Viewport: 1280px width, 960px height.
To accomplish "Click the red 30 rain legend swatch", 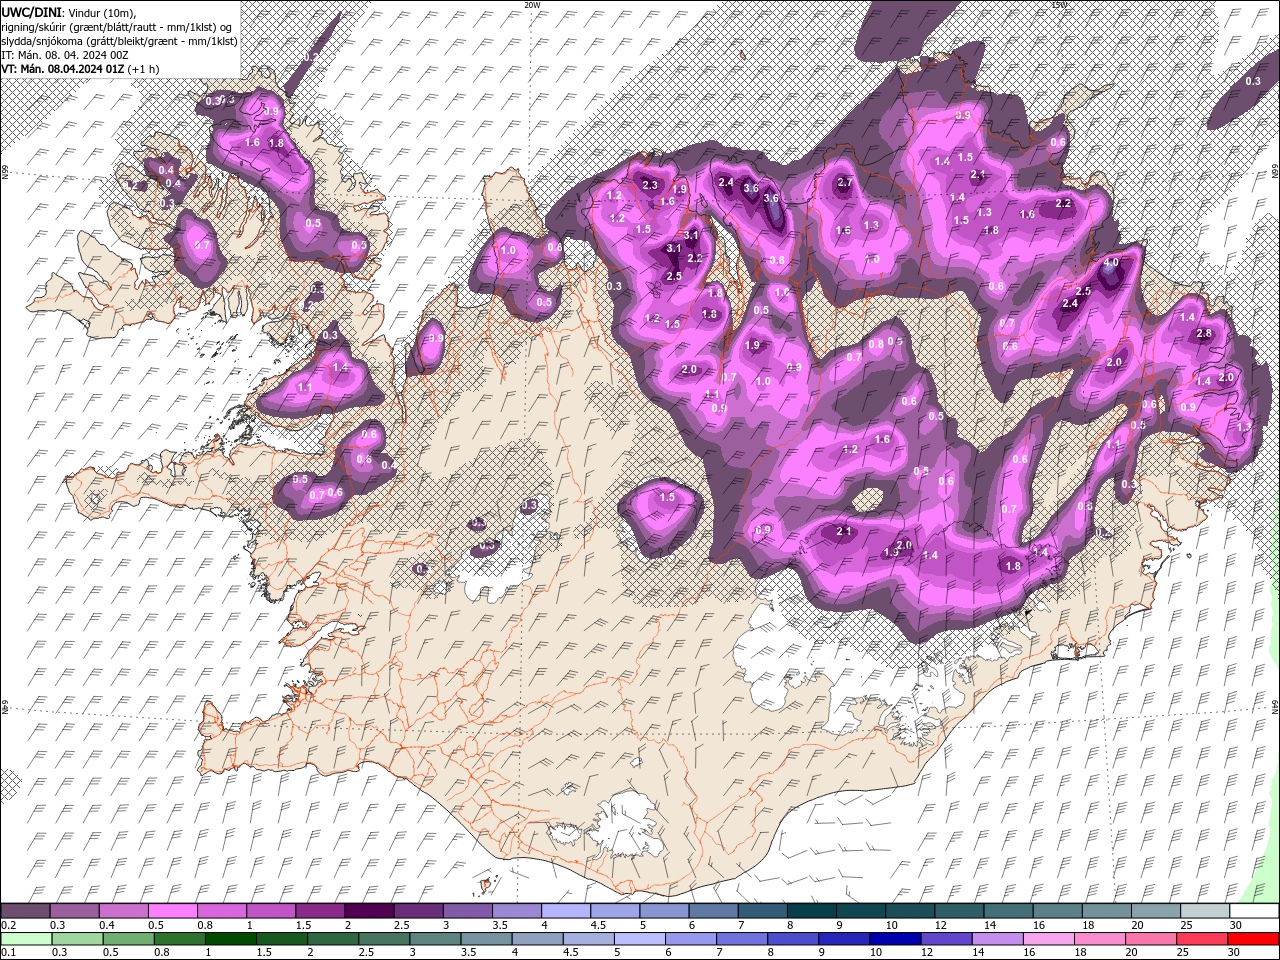I will 1253,938.
